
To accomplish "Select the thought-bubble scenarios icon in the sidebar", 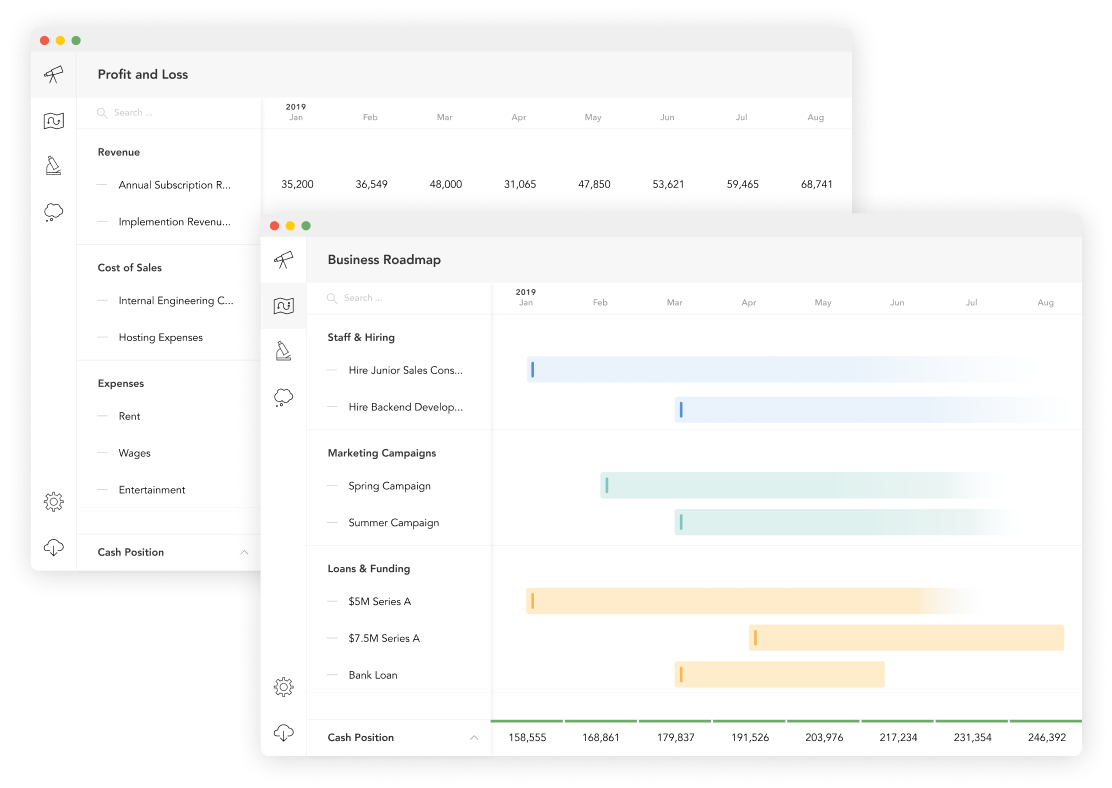I will (x=283, y=397).
